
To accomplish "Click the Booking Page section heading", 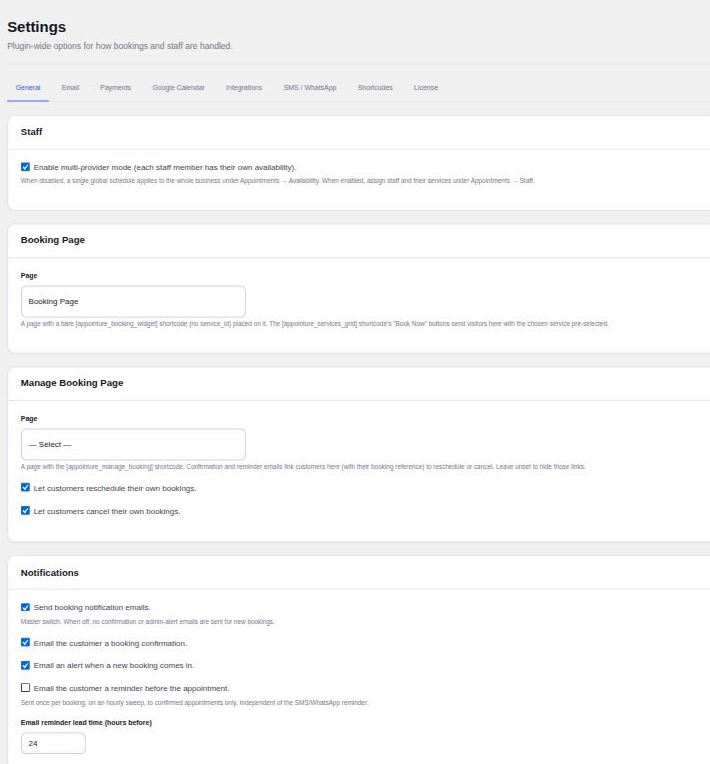I will click(53, 240).
